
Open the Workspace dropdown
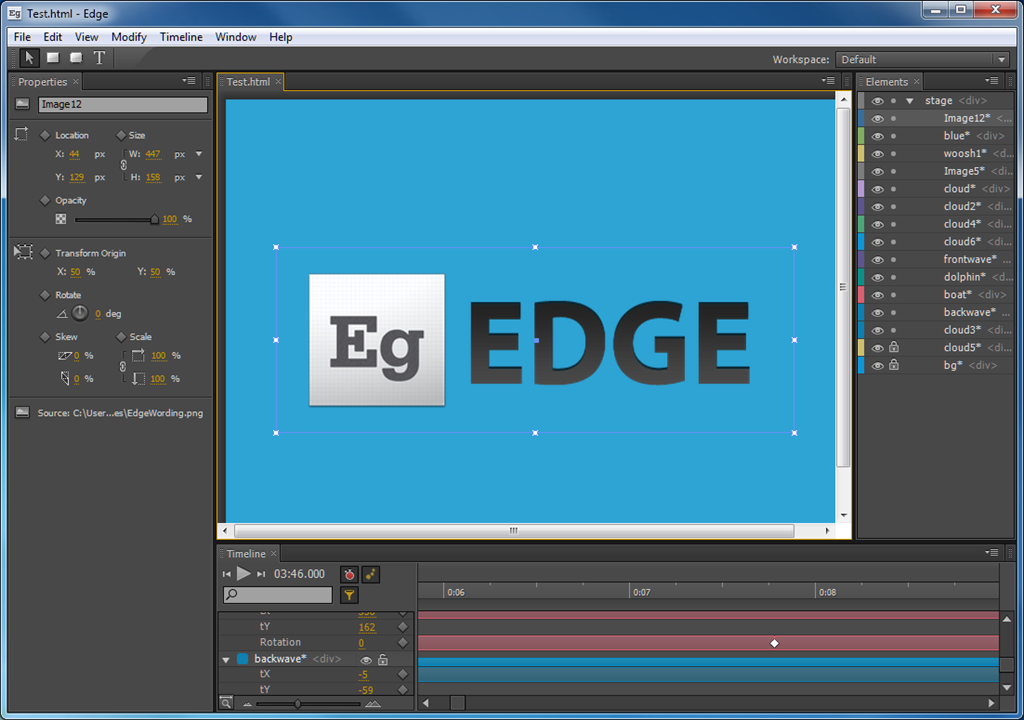923,59
